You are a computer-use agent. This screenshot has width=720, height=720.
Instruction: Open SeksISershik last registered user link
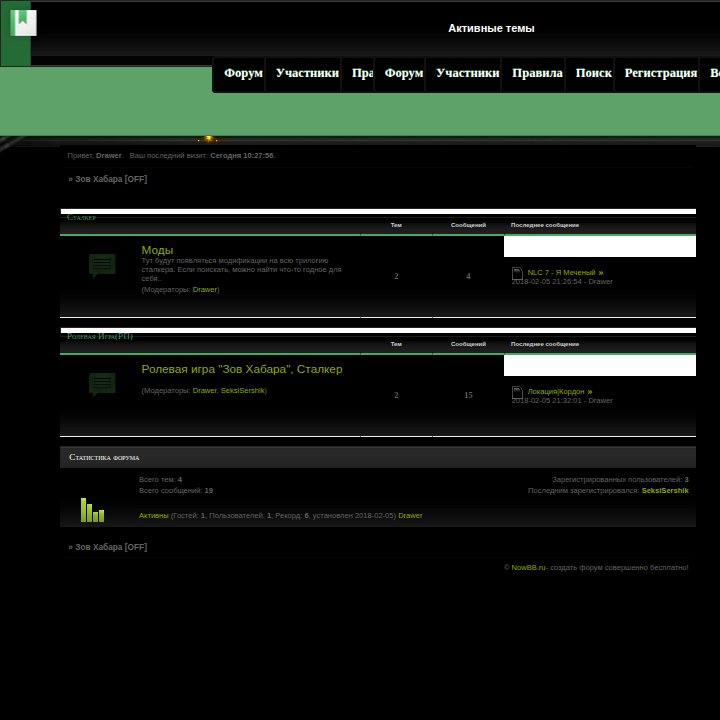(x=665, y=491)
